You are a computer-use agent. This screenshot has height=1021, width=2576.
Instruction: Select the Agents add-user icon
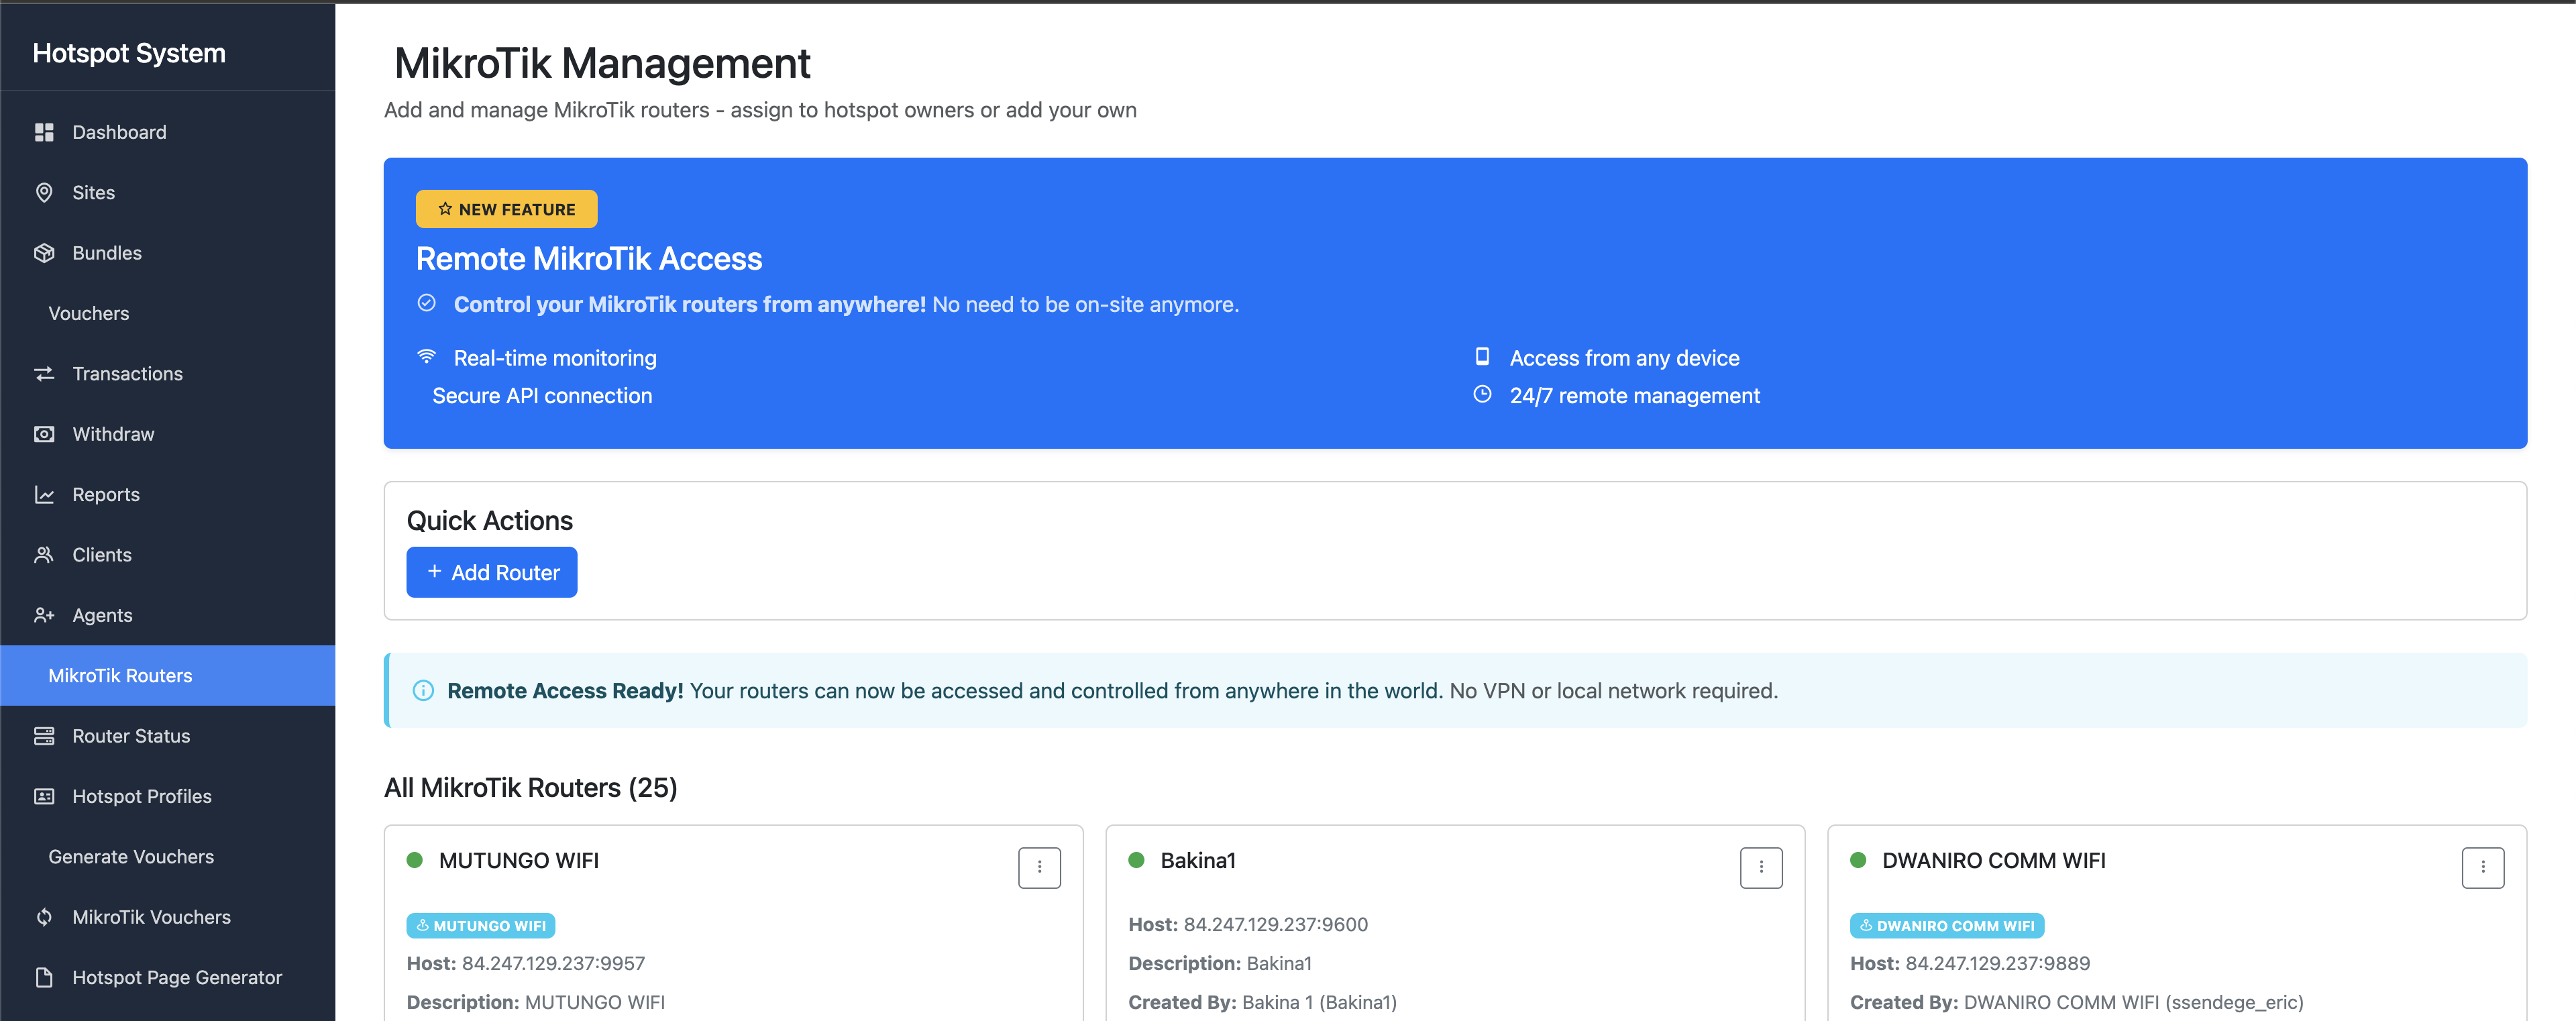(45, 614)
